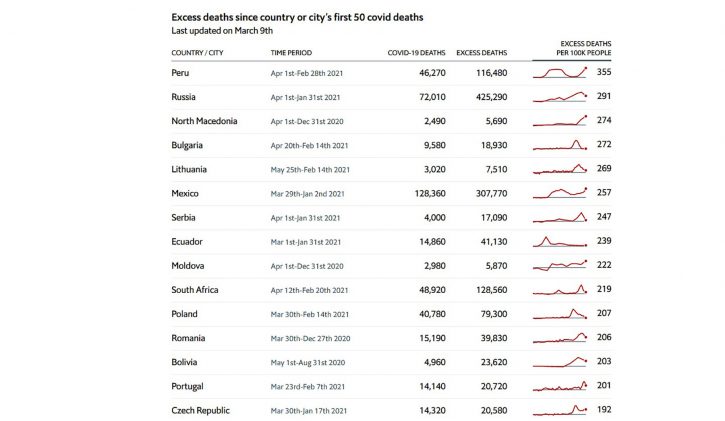The height and width of the screenshot is (421, 725).
Task: Click the Czech Republic country name
Action: point(200,410)
